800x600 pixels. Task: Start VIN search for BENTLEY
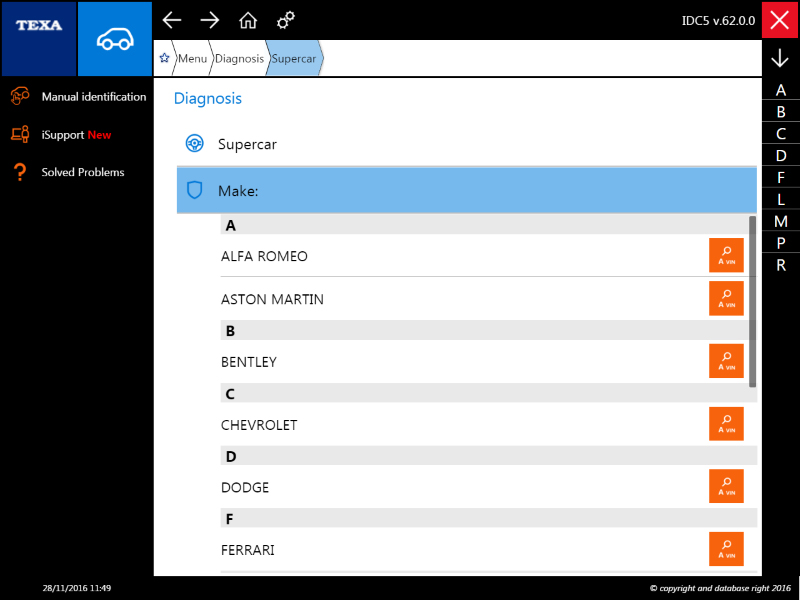click(726, 361)
